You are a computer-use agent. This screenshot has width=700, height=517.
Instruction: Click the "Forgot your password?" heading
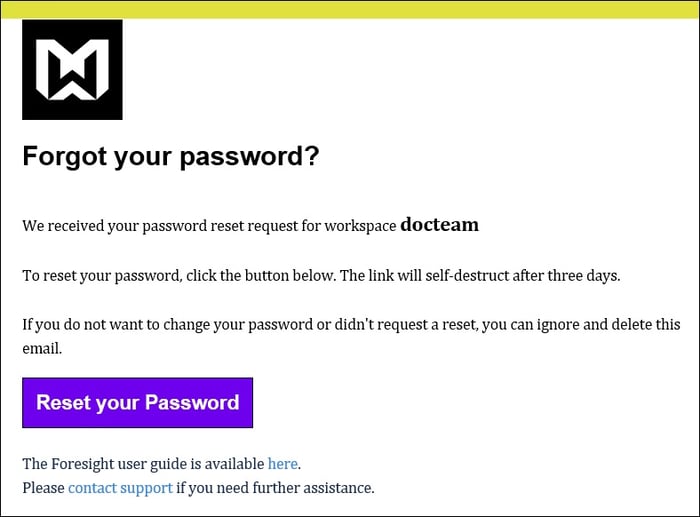170,157
